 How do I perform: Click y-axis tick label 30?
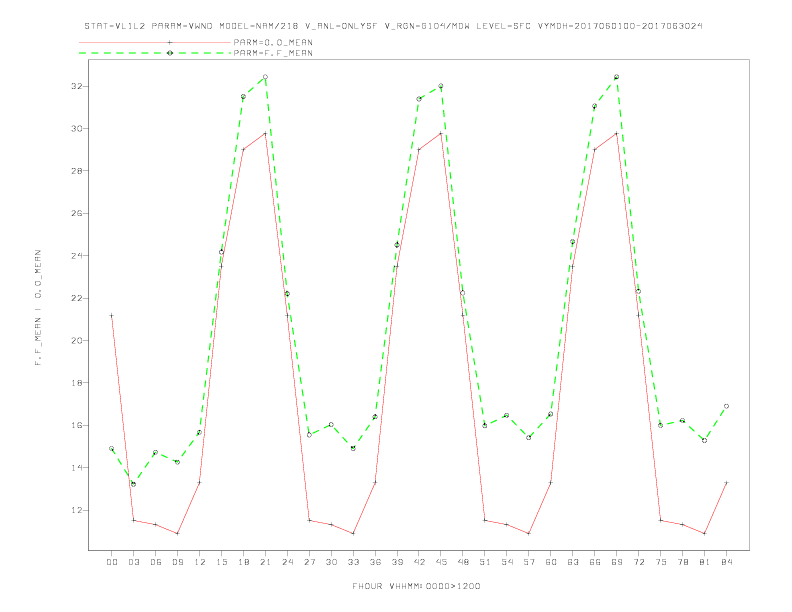click(x=76, y=129)
